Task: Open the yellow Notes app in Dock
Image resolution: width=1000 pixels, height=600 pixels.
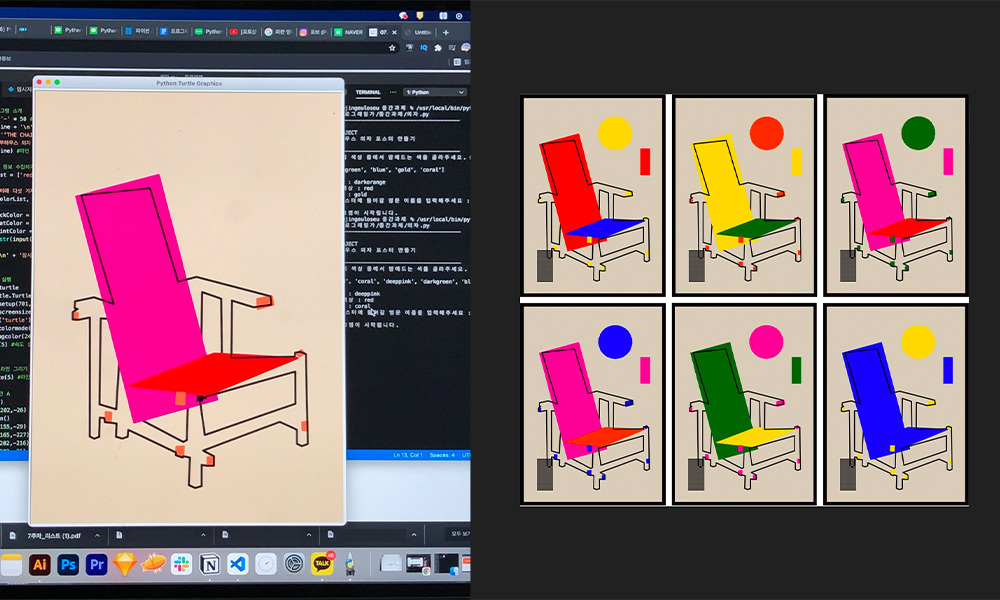Action: point(11,565)
